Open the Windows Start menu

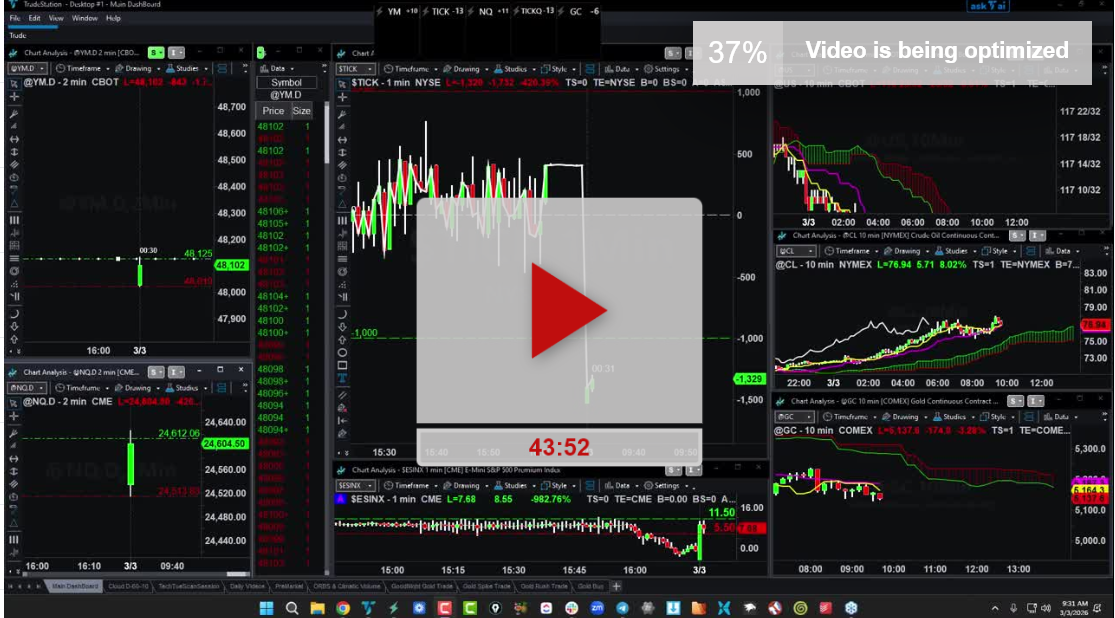pyautogui.click(x=267, y=608)
